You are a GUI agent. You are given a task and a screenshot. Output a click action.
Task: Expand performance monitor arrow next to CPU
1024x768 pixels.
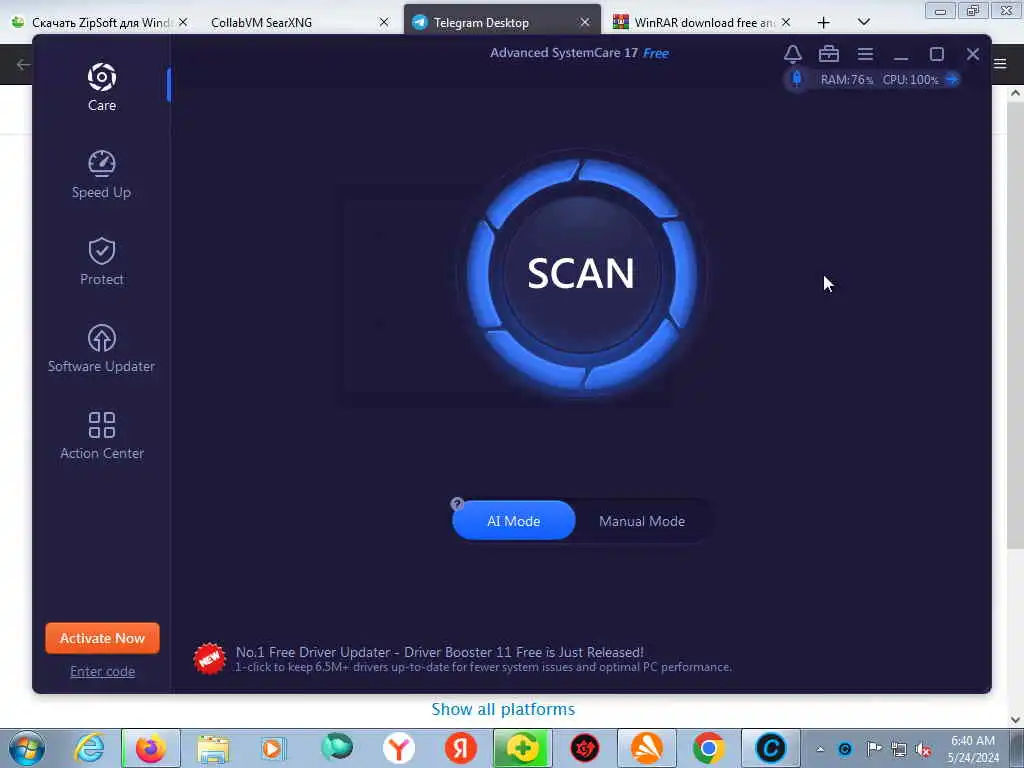[952, 80]
